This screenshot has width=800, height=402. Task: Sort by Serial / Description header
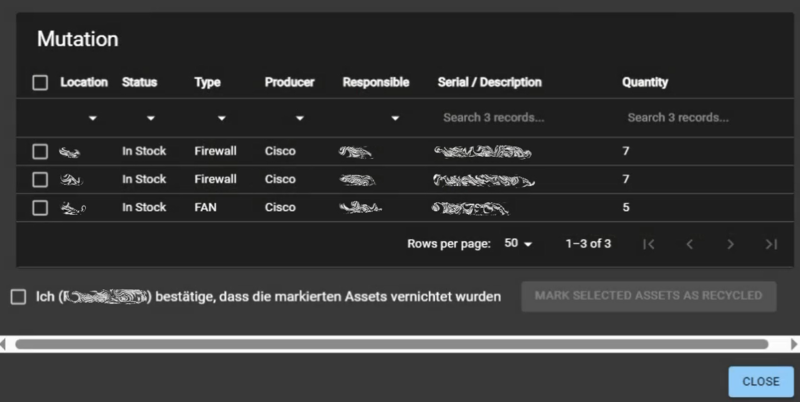[x=489, y=82]
